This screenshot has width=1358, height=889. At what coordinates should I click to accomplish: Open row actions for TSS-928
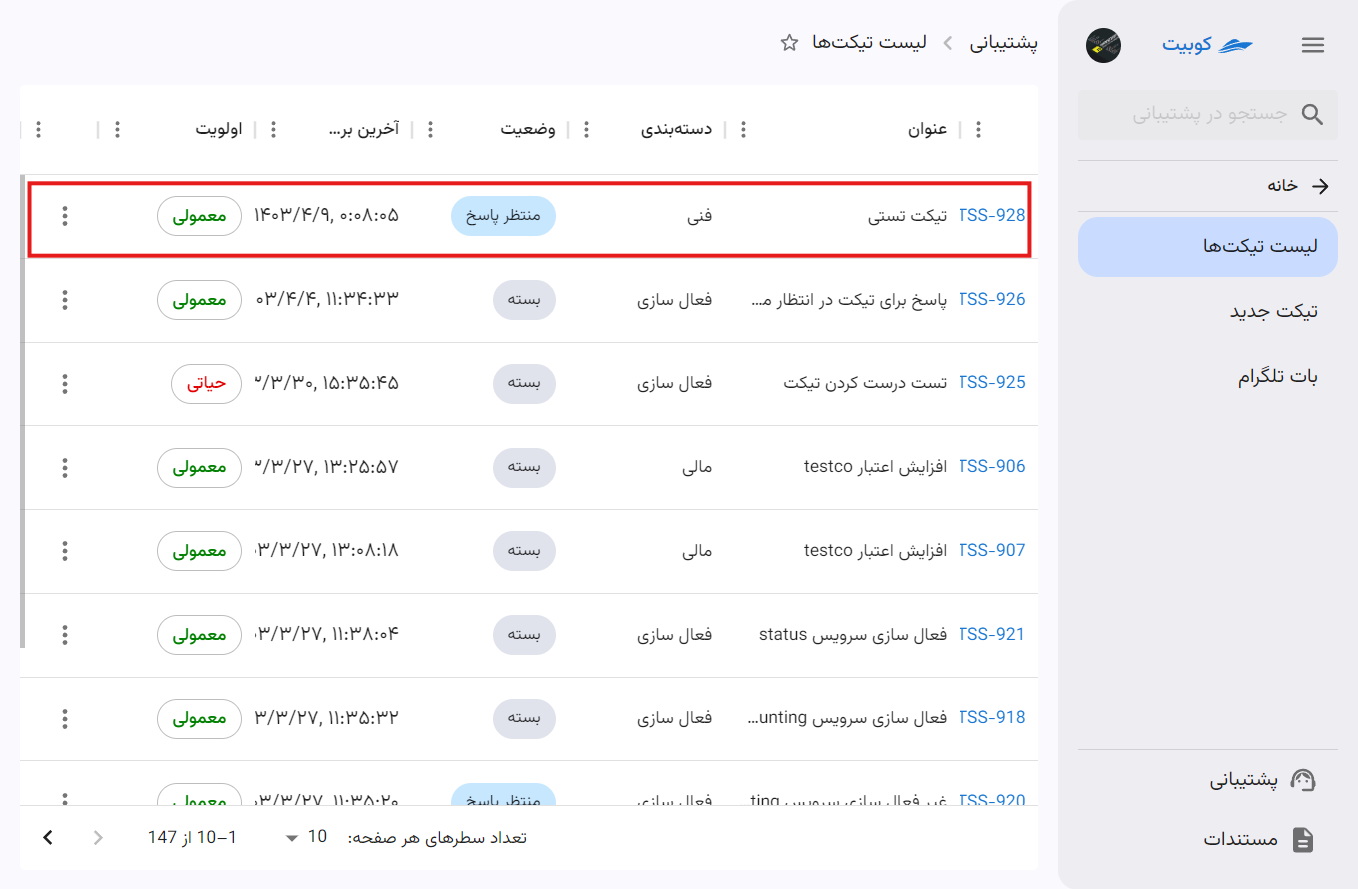pos(65,216)
